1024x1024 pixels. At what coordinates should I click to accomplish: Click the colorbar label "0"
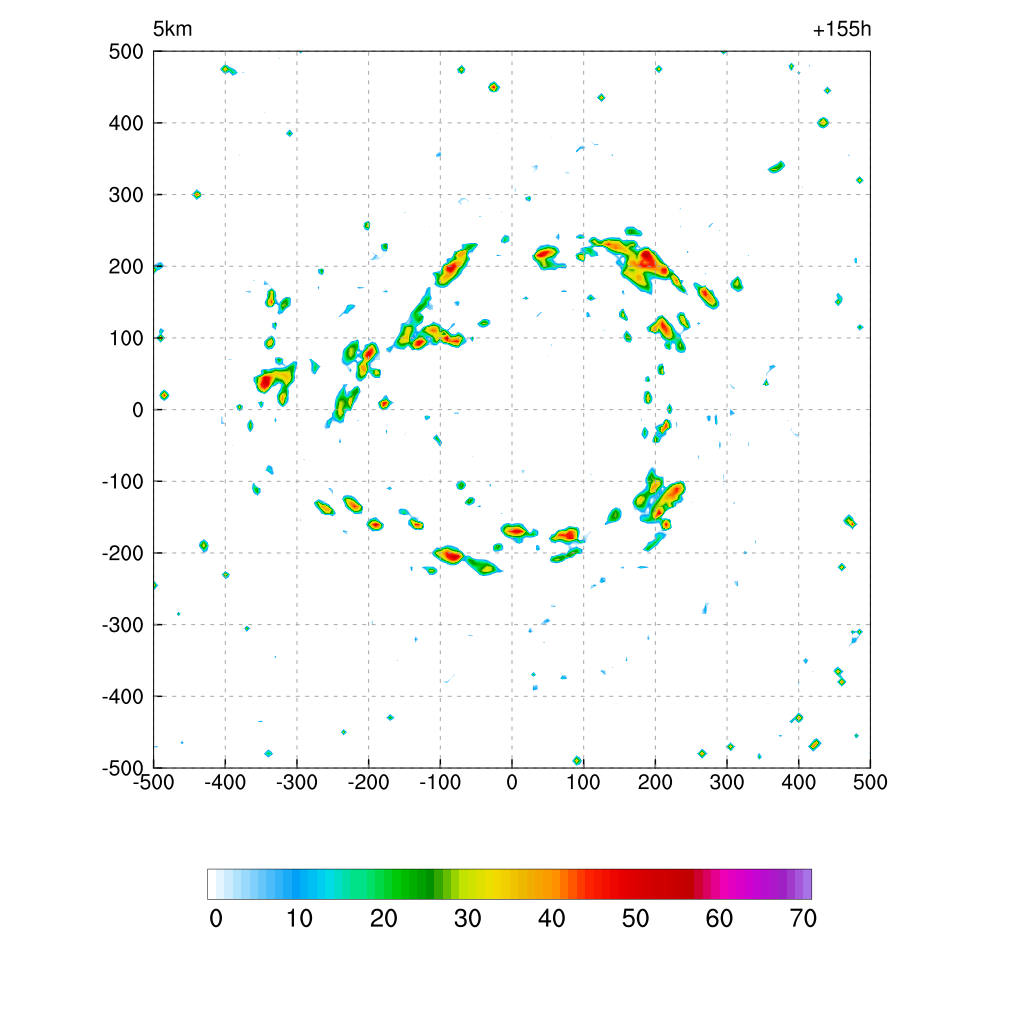pos(216,919)
